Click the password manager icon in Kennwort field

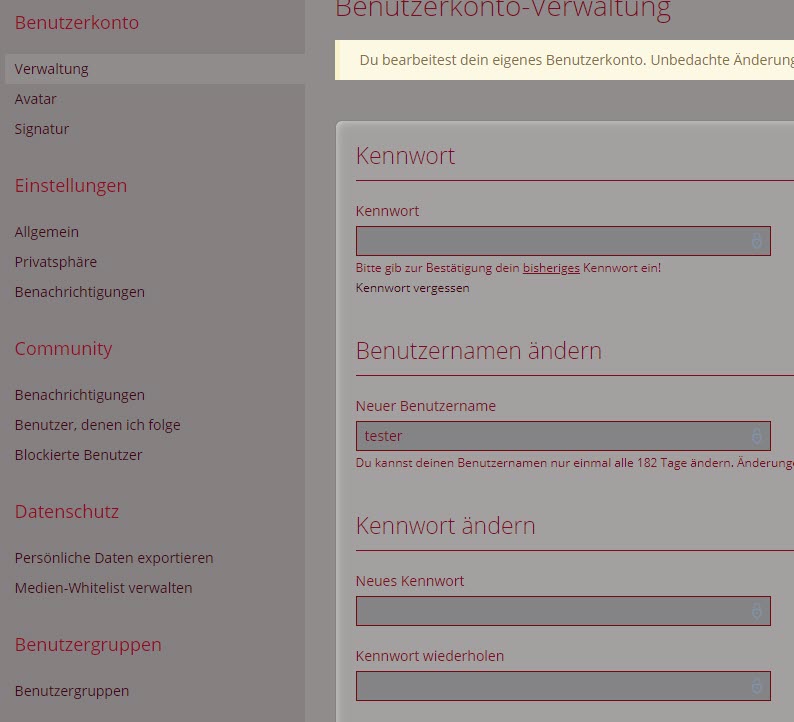757,241
